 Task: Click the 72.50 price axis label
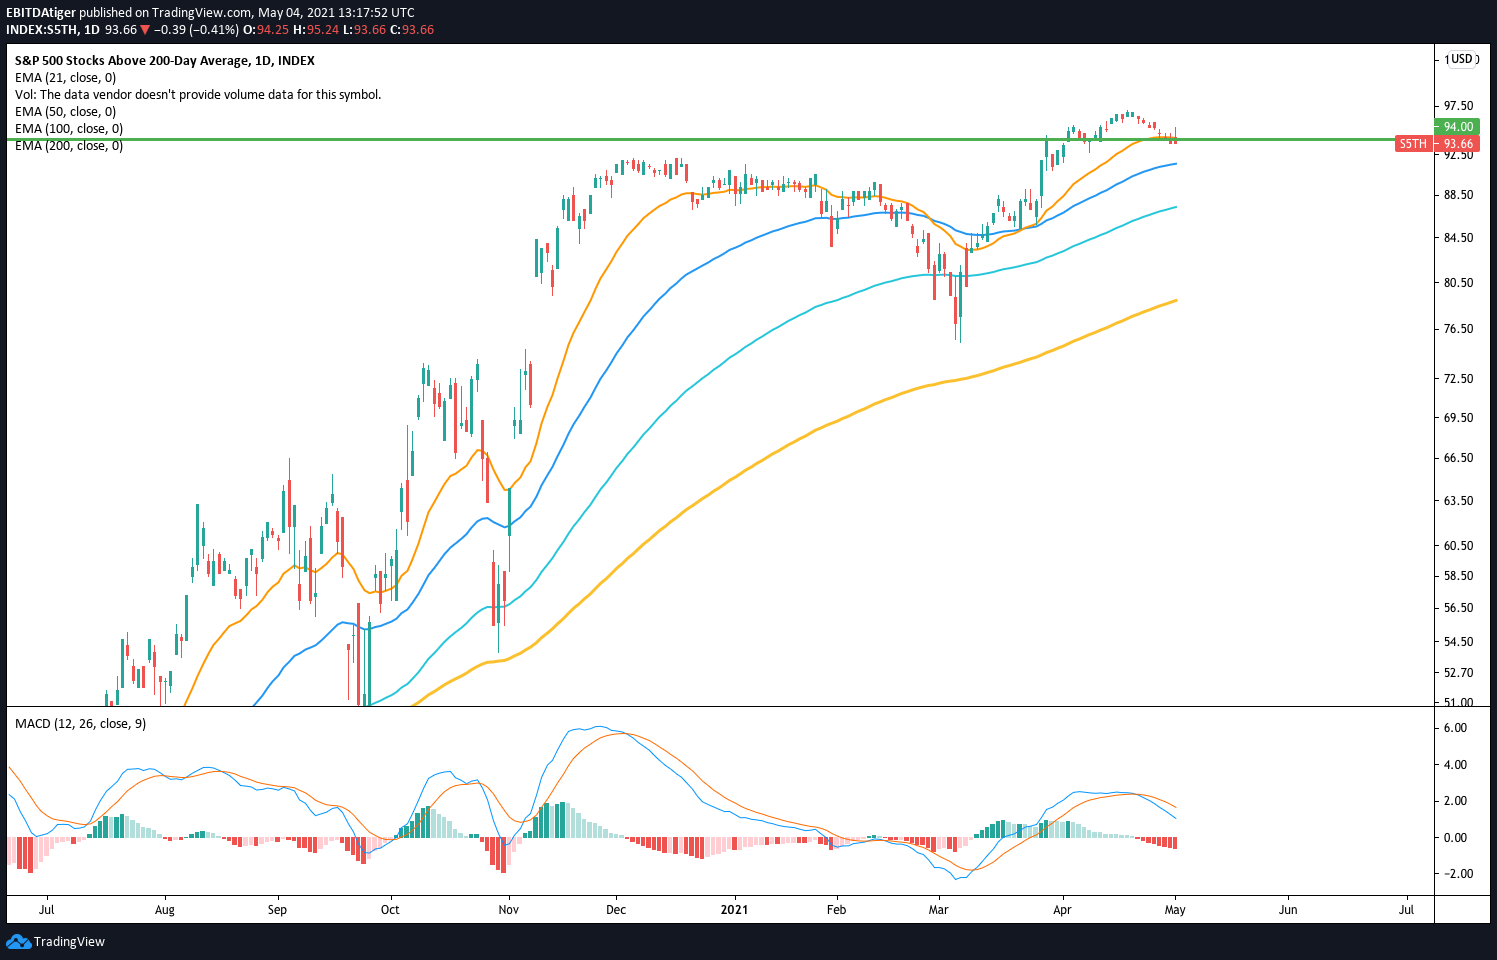click(x=1458, y=379)
